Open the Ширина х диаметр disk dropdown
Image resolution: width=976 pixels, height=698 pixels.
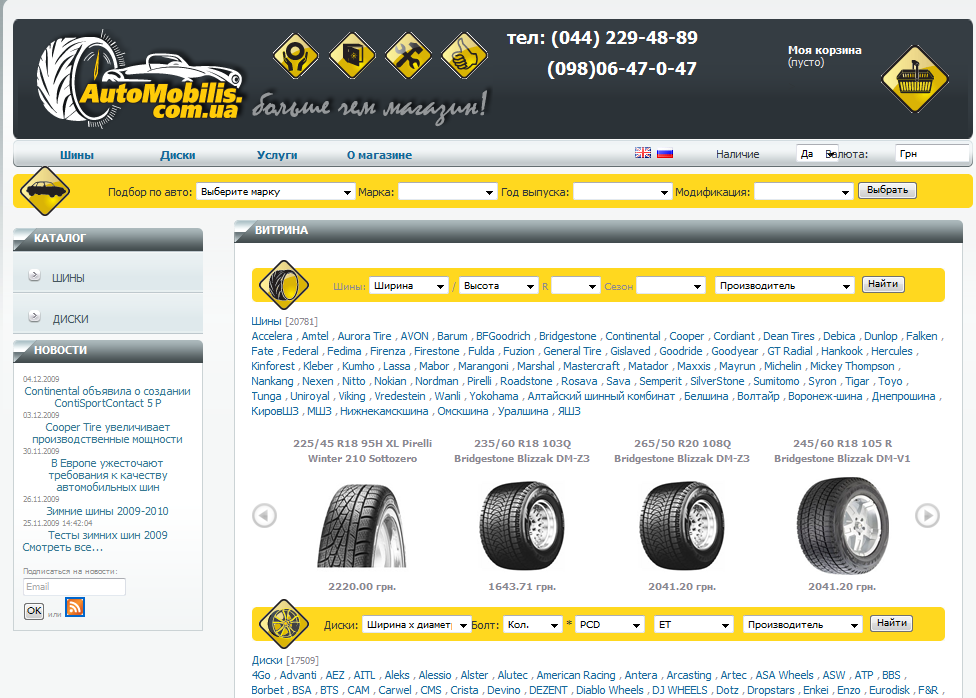click(416, 625)
